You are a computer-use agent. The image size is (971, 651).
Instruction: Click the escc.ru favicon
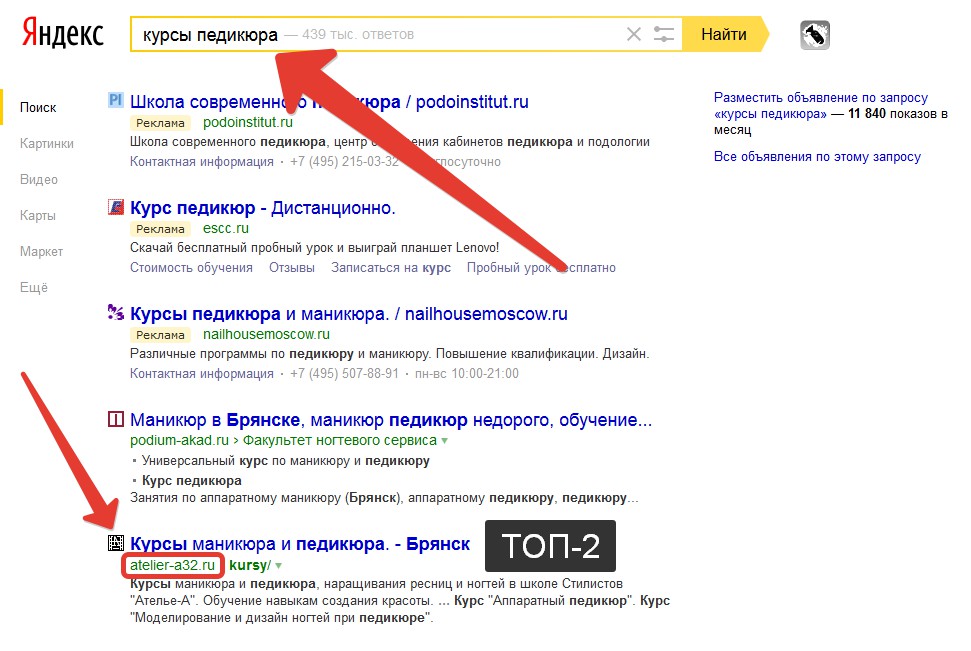[x=115, y=206]
